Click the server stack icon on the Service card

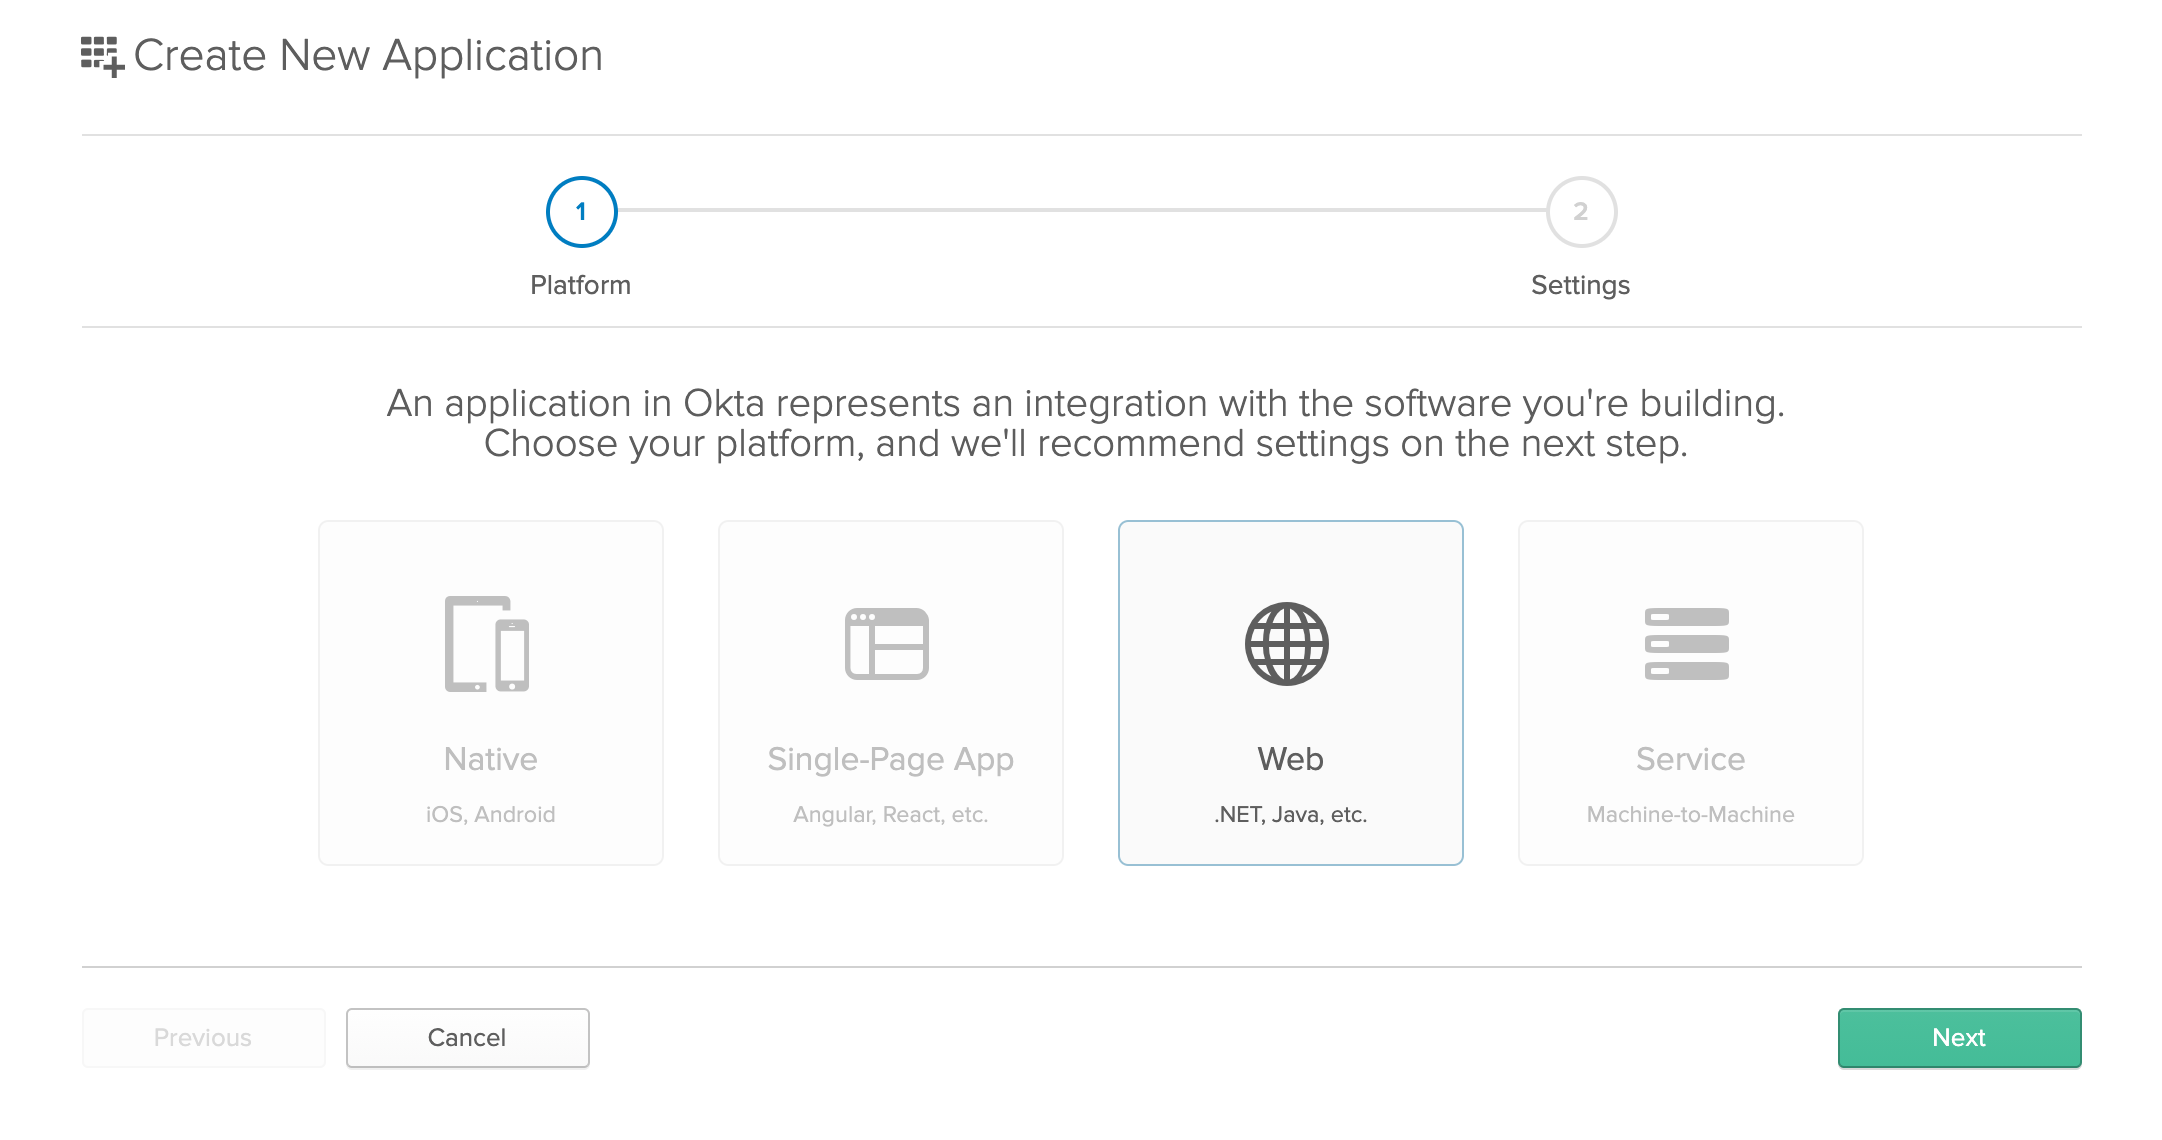click(1689, 644)
